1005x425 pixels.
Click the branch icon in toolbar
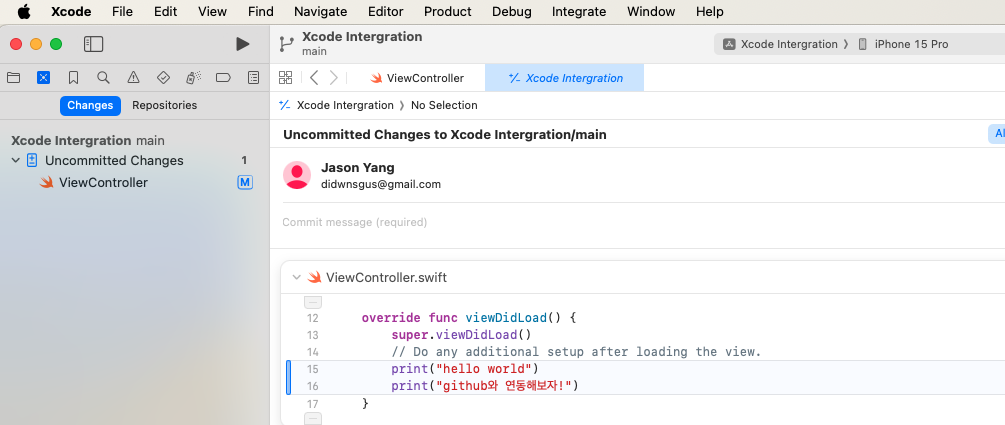tap(286, 44)
